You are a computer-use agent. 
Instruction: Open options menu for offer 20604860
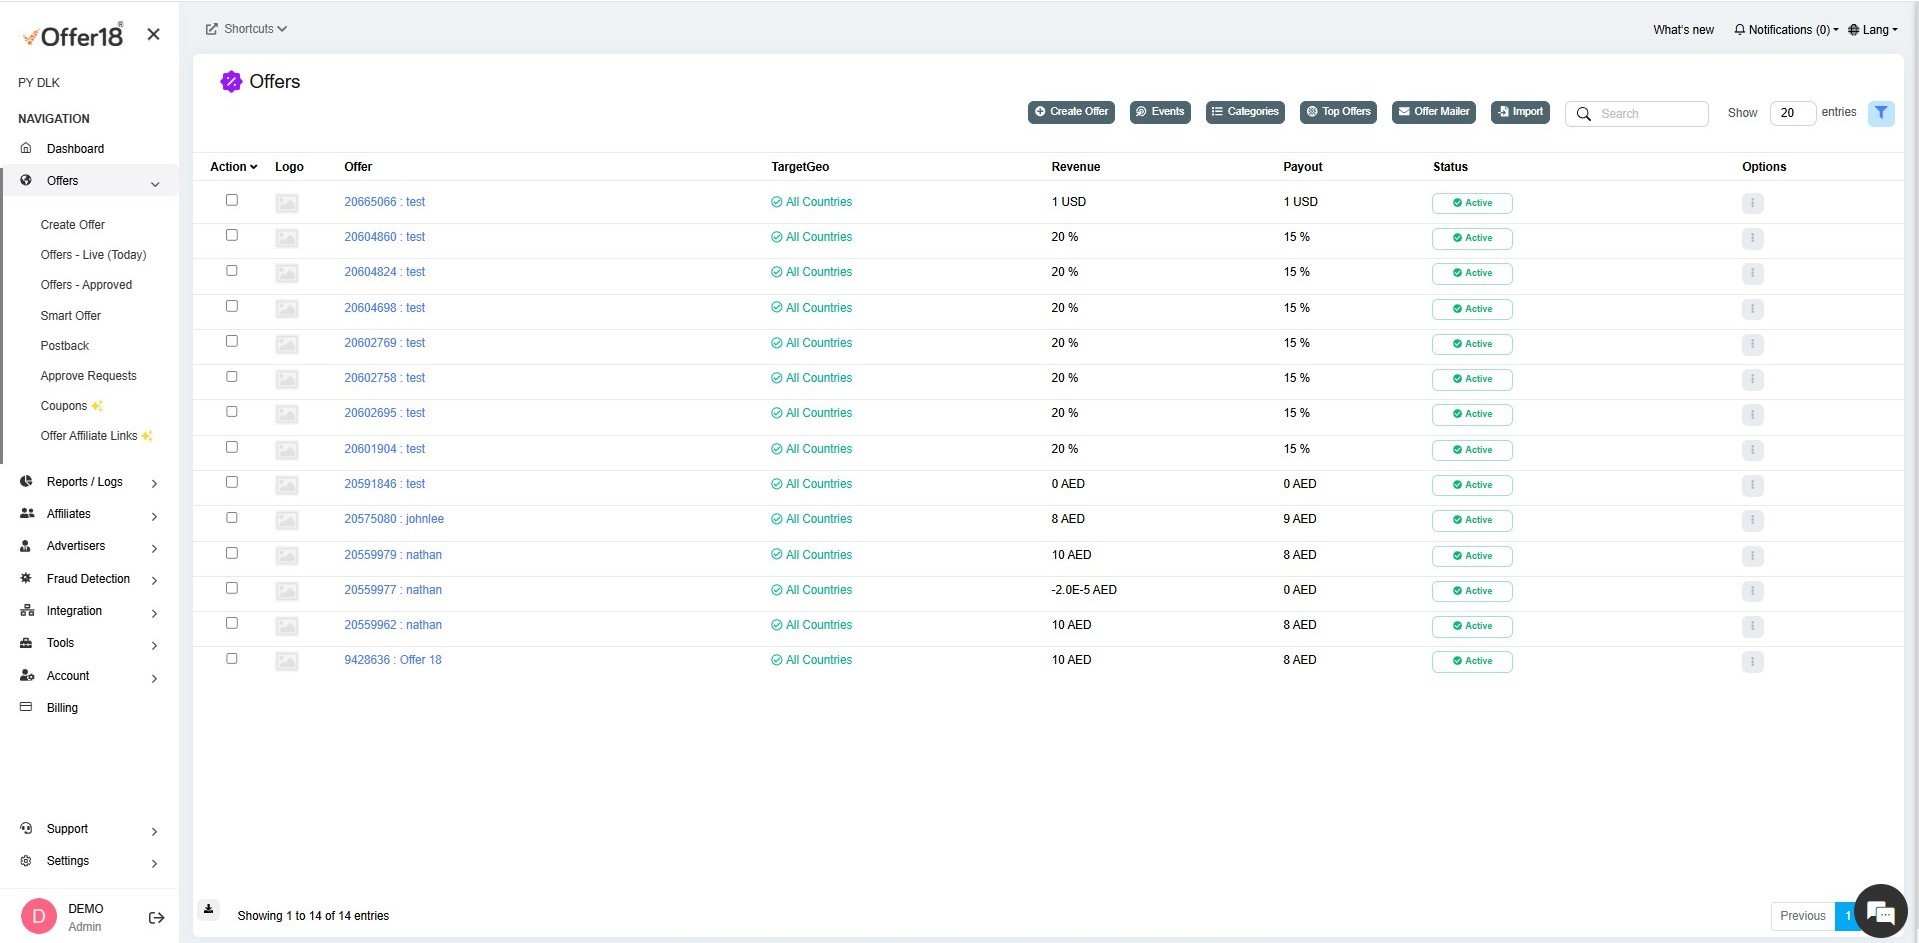1752,238
